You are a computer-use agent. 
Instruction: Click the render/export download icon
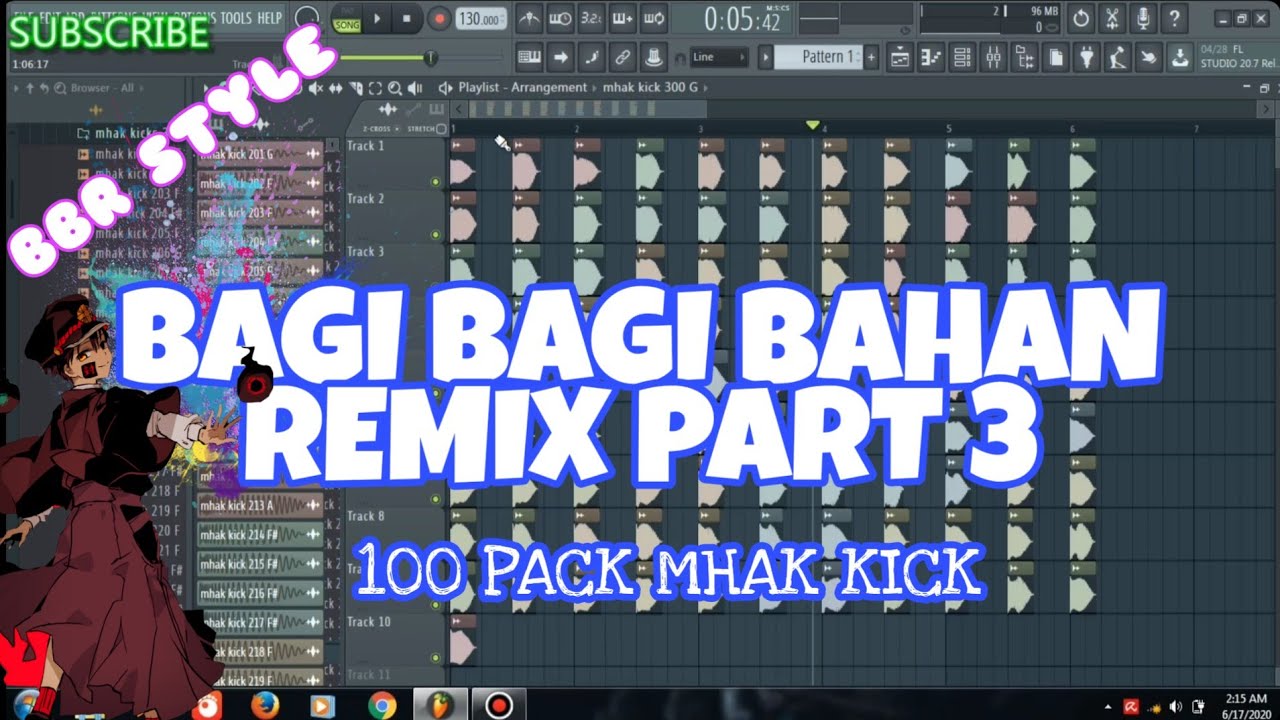click(x=1180, y=57)
